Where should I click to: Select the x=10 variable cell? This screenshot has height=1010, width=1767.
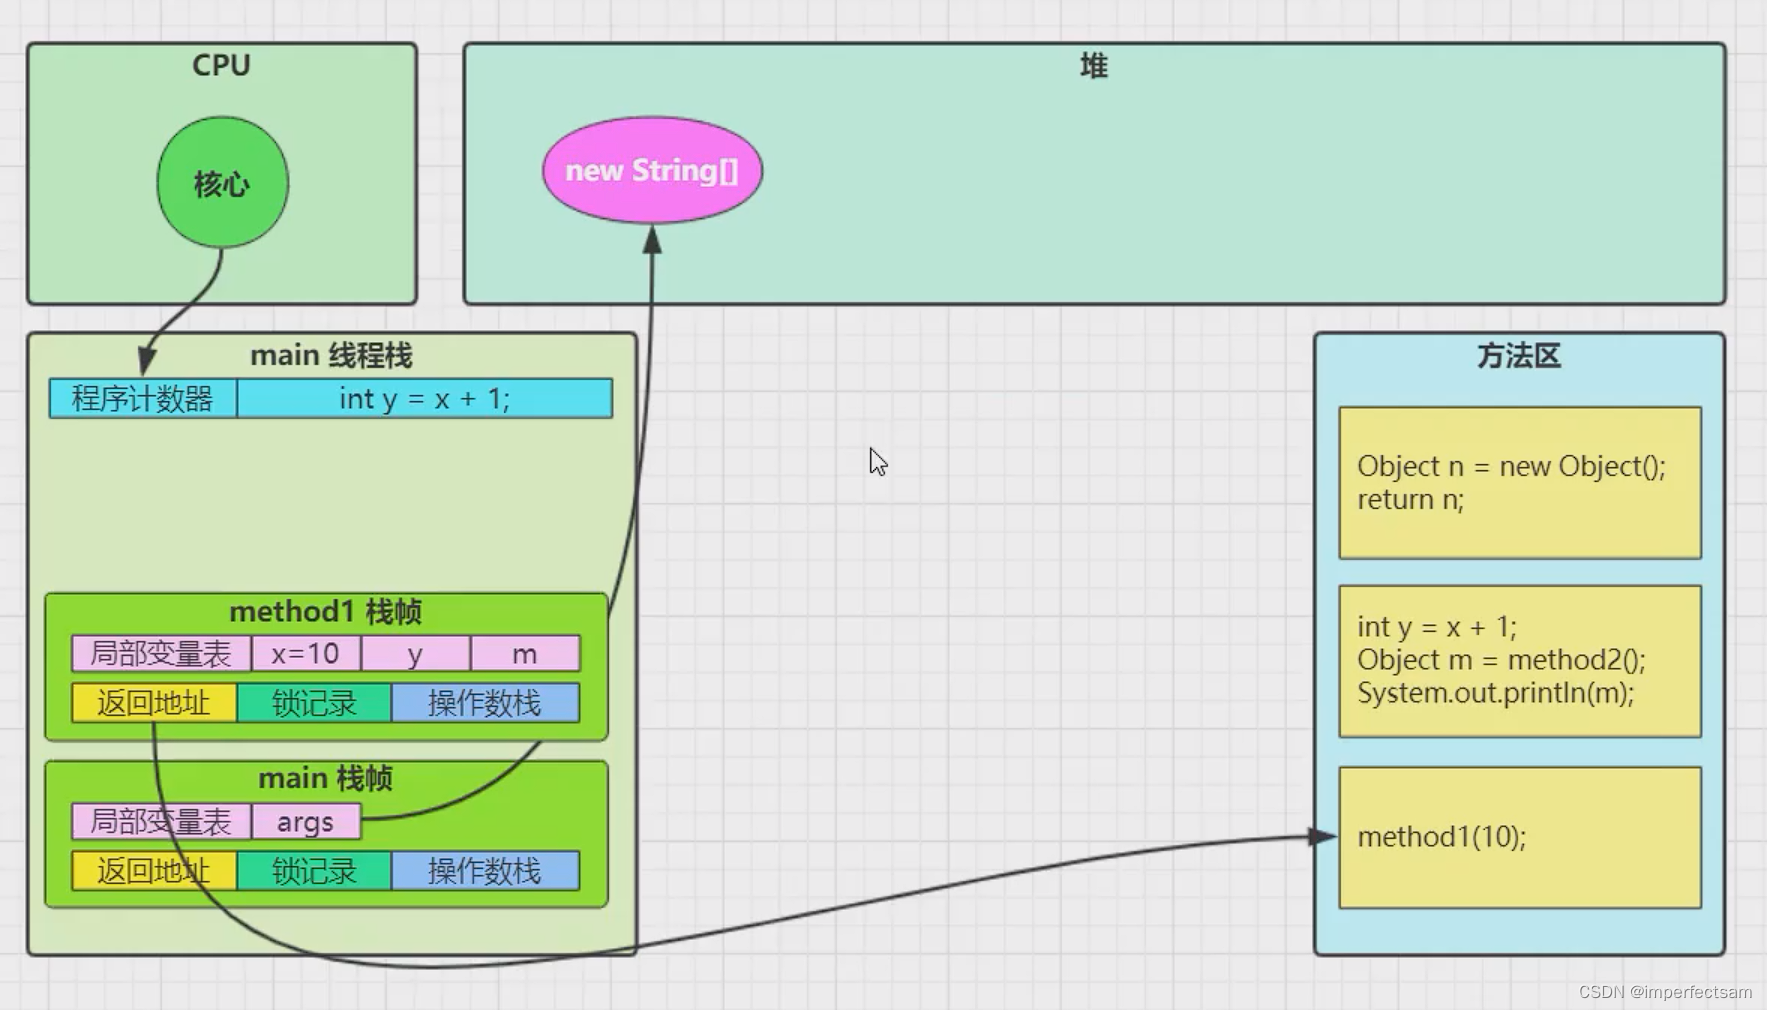pyautogui.click(x=306, y=653)
